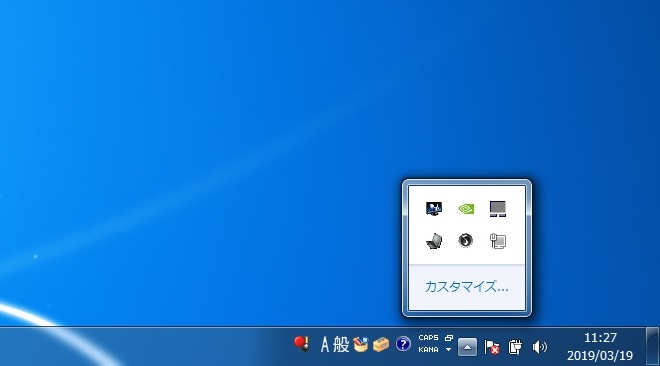Click the 11:27 clock in the taskbar
660x366 pixels.
coord(600,338)
